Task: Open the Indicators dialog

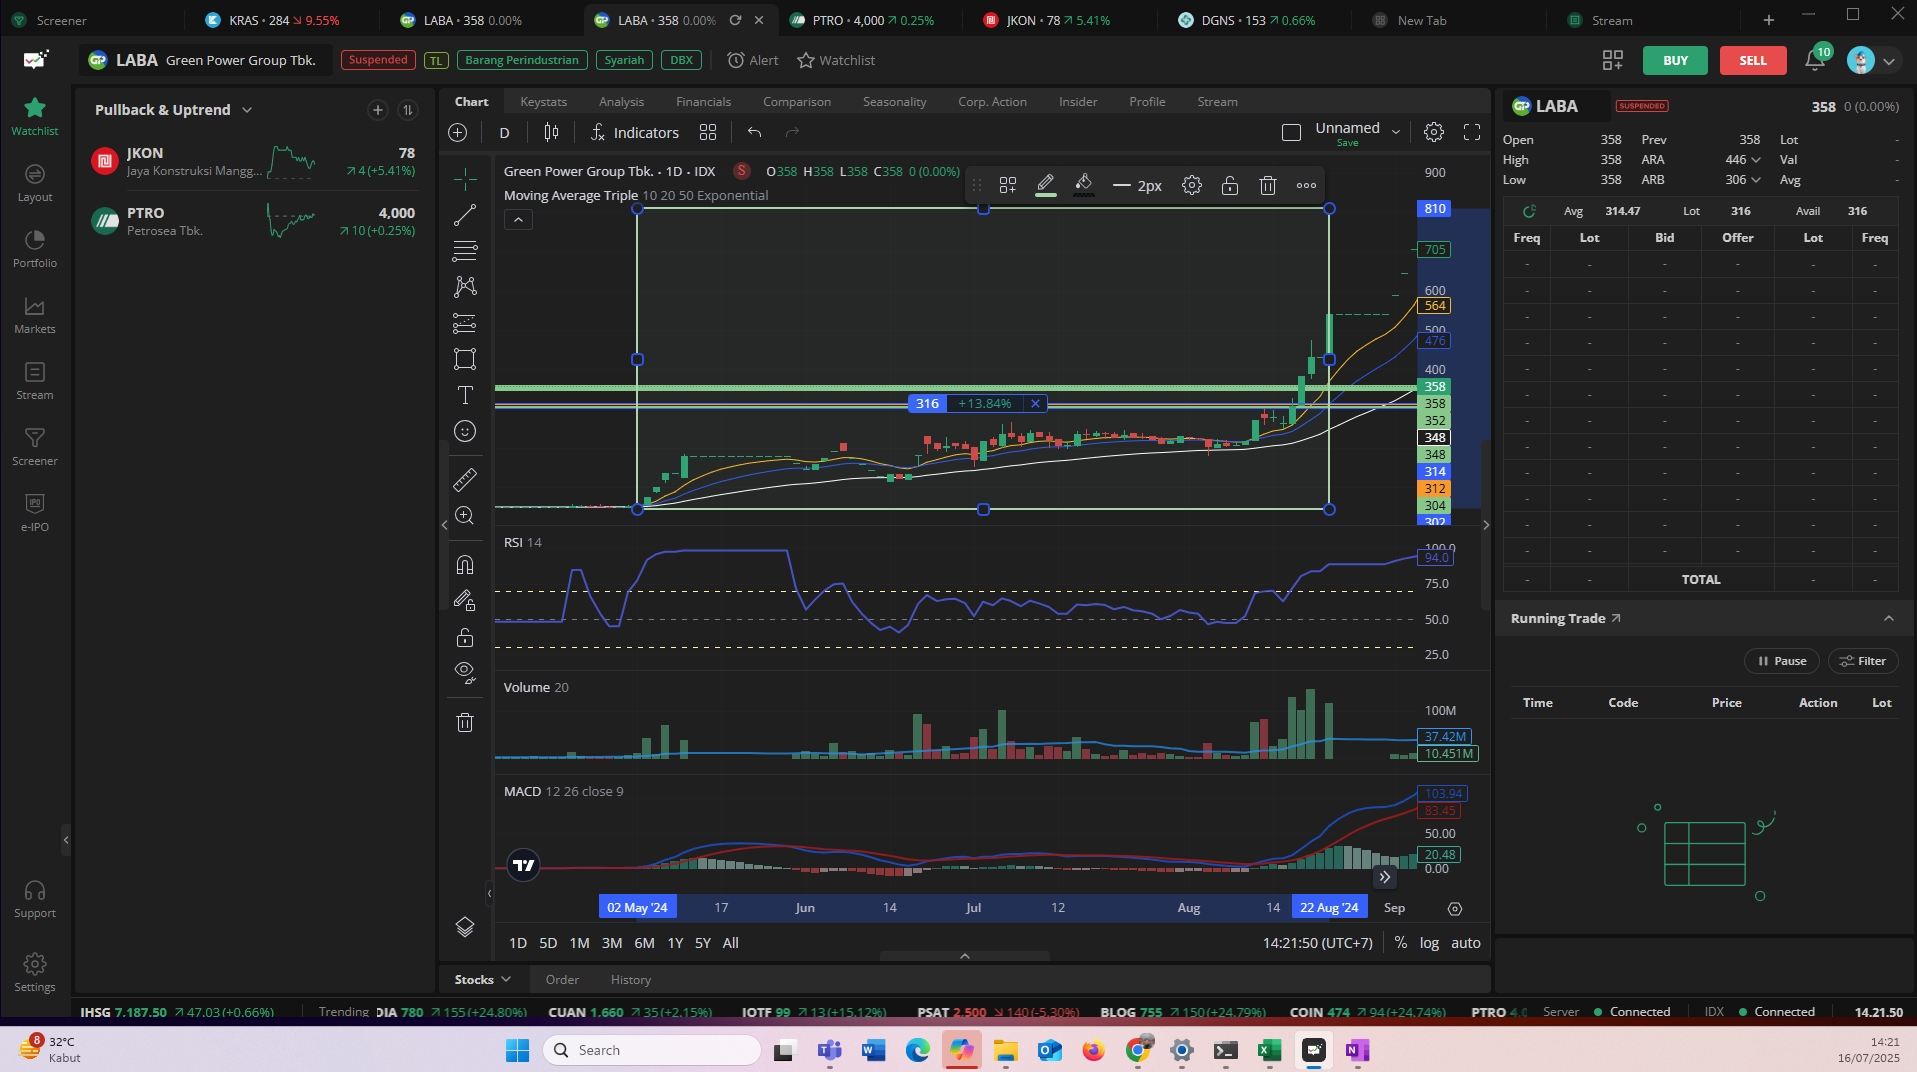Action: (x=635, y=132)
